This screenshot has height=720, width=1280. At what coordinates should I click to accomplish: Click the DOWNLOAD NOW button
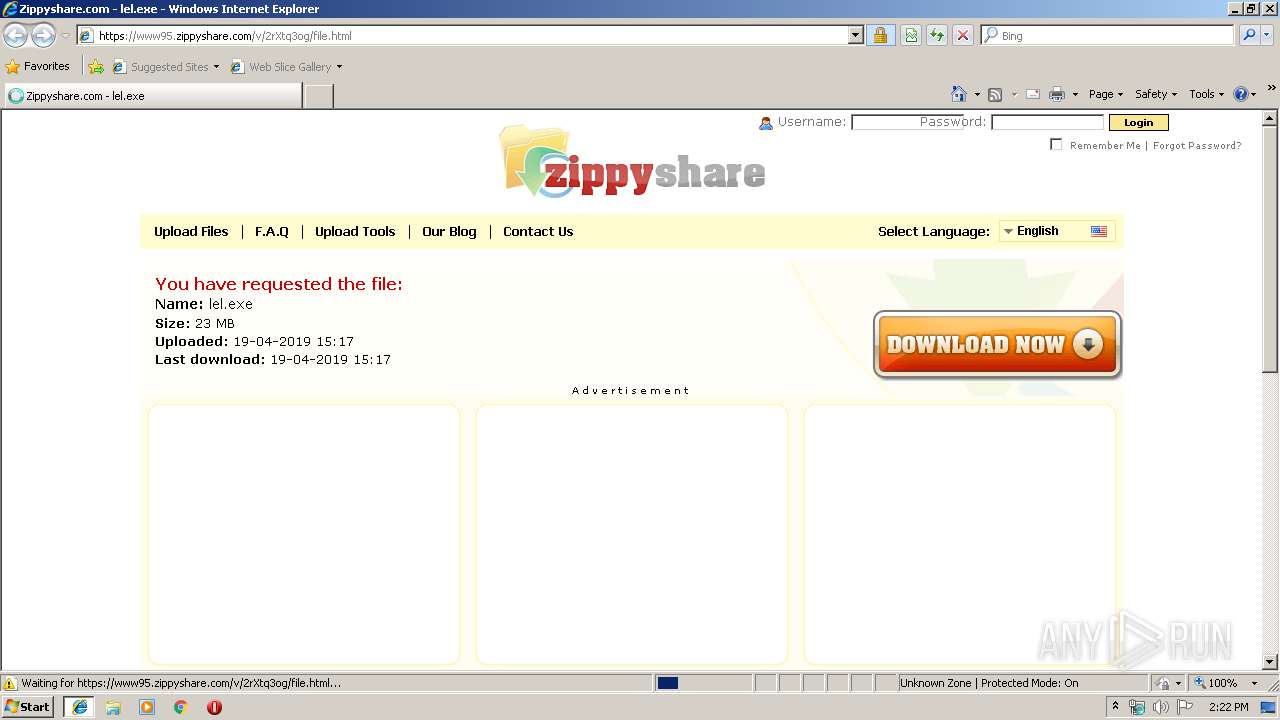997,344
